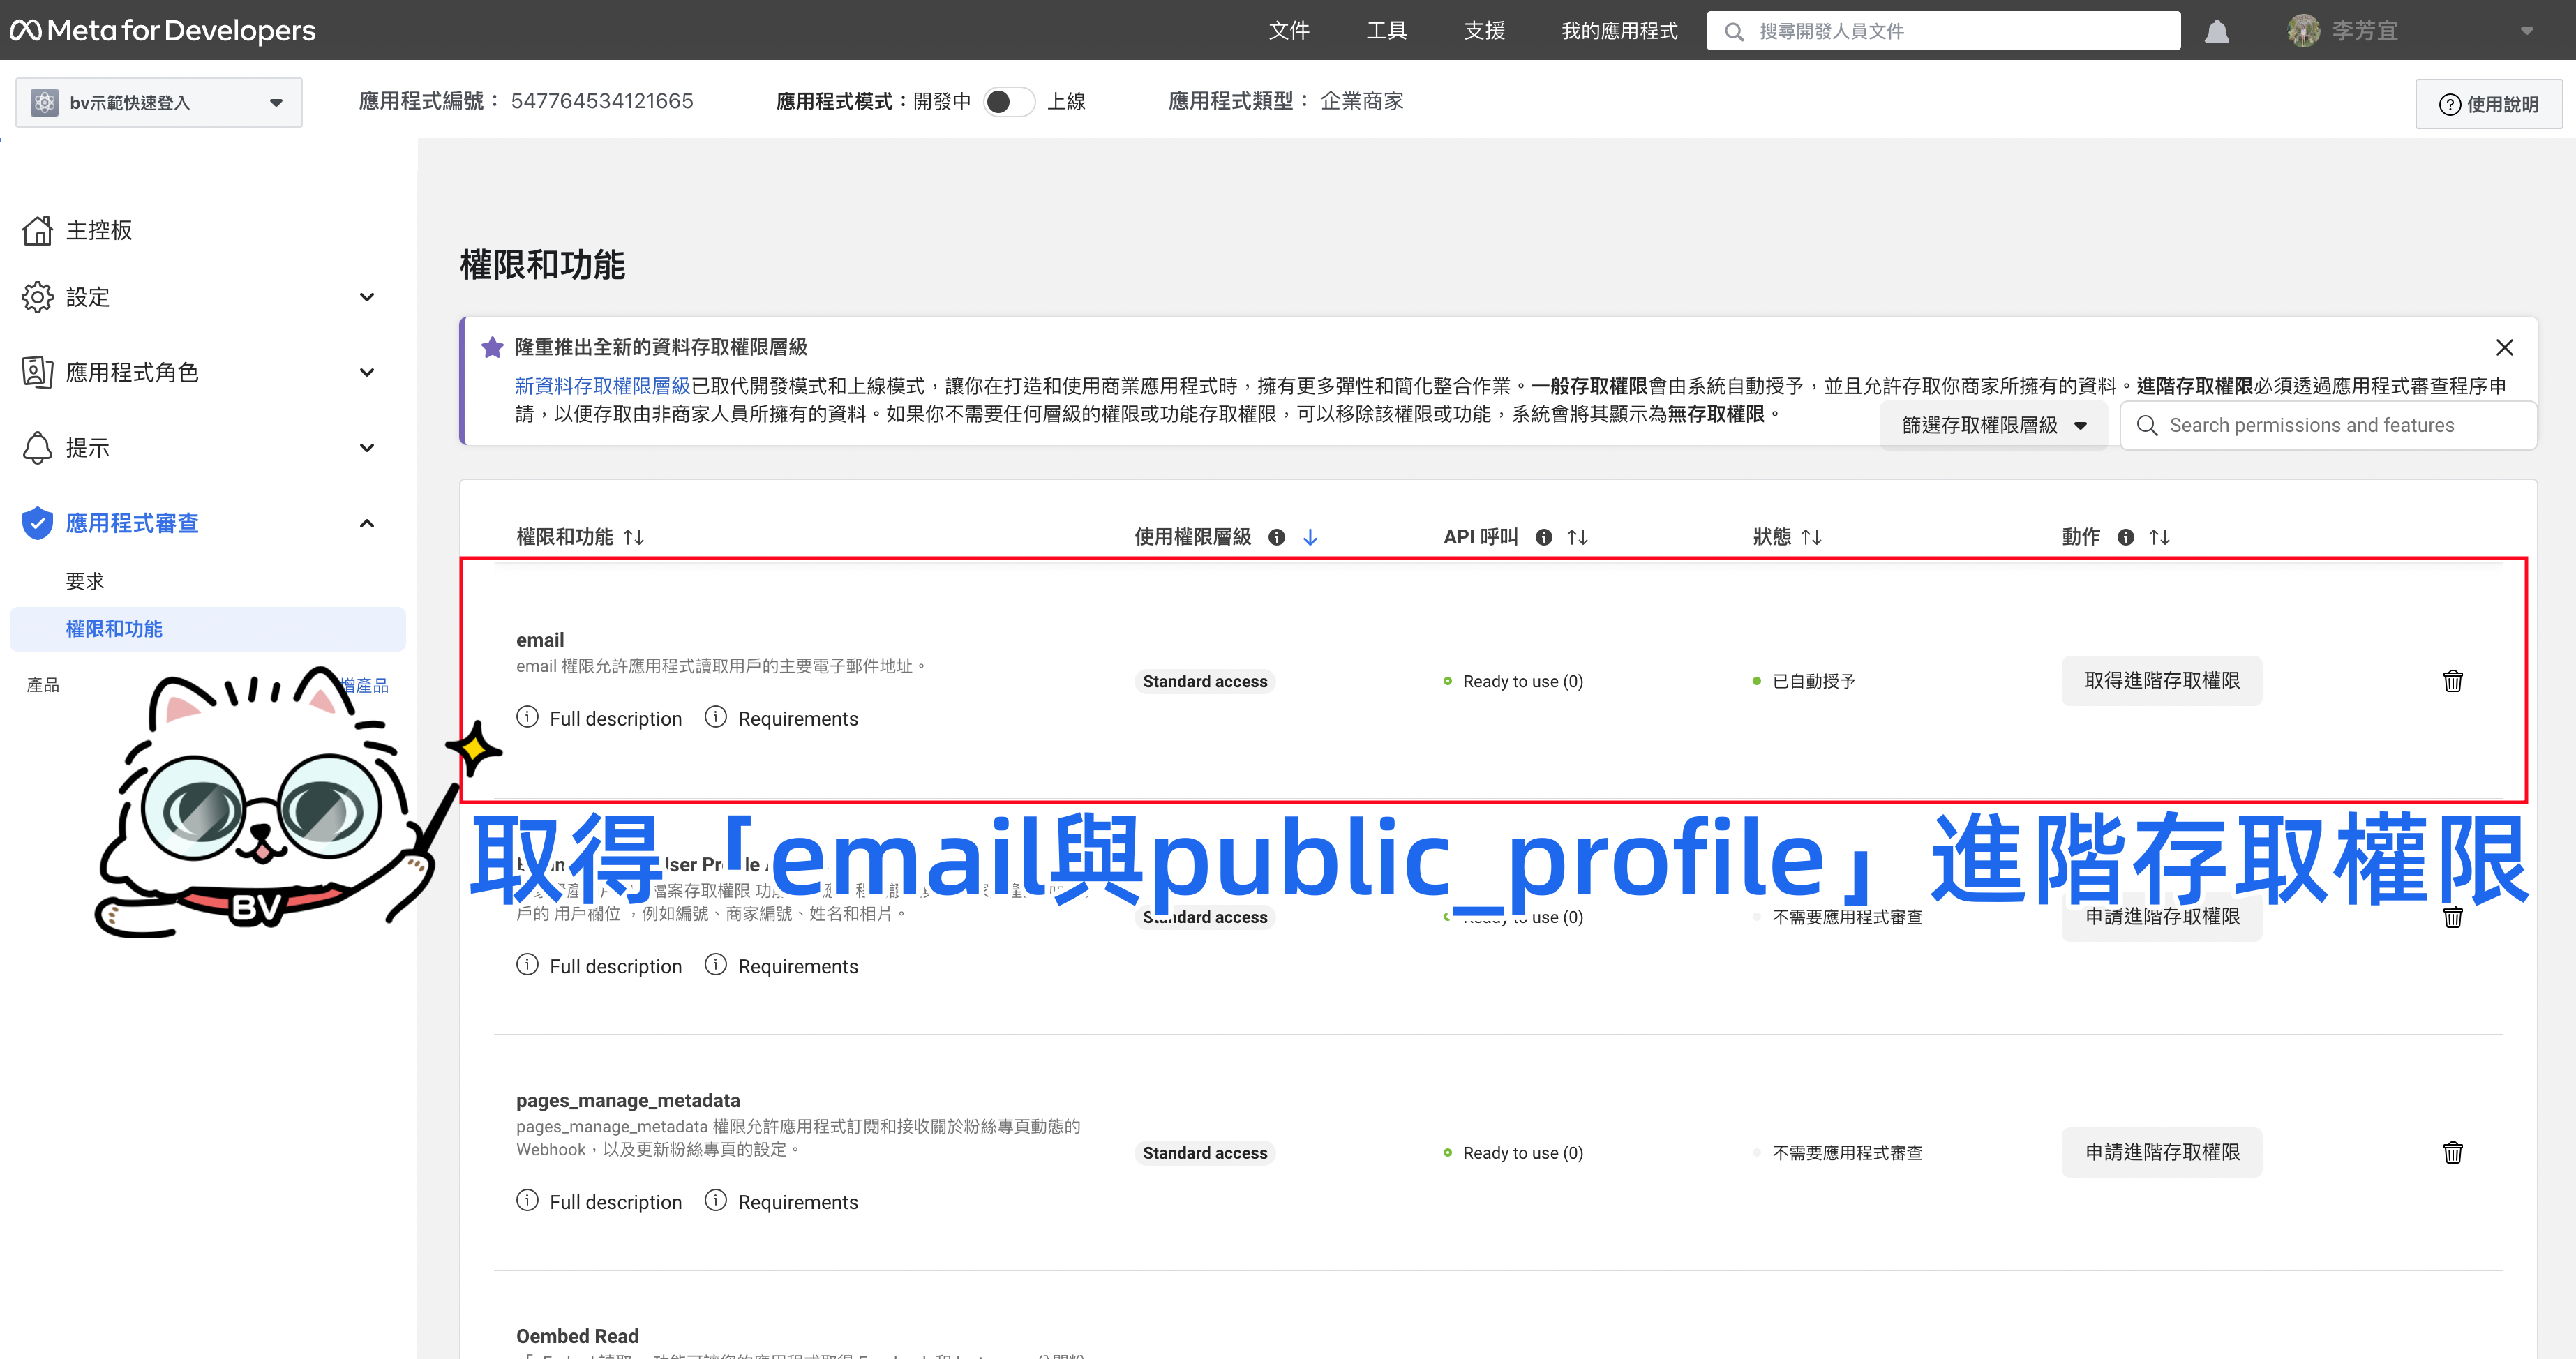Toggle app mode from 開發中 to 上線
Viewport: 2576px width, 1359px height.
[1008, 102]
